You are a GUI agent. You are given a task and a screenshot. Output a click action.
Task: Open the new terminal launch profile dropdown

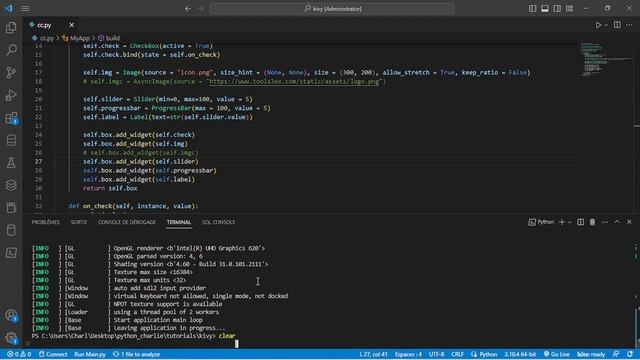tap(570, 222)
